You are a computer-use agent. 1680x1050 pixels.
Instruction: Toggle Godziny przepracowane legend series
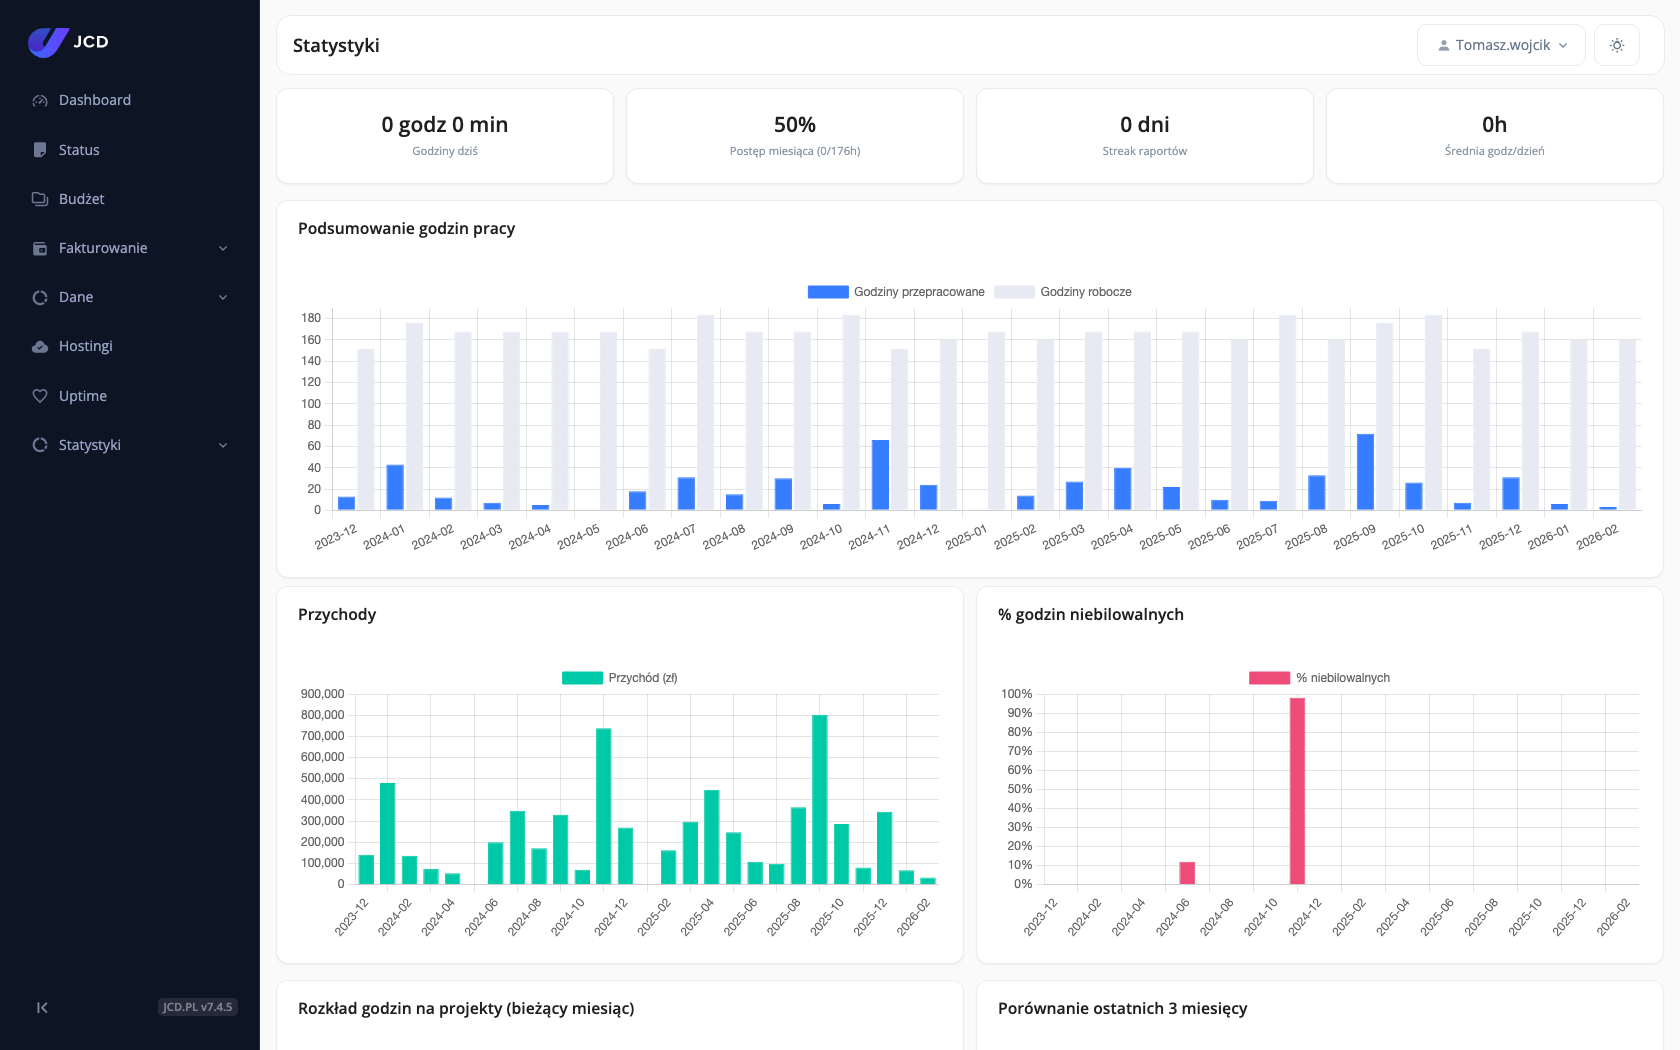[x=896, y=292]
